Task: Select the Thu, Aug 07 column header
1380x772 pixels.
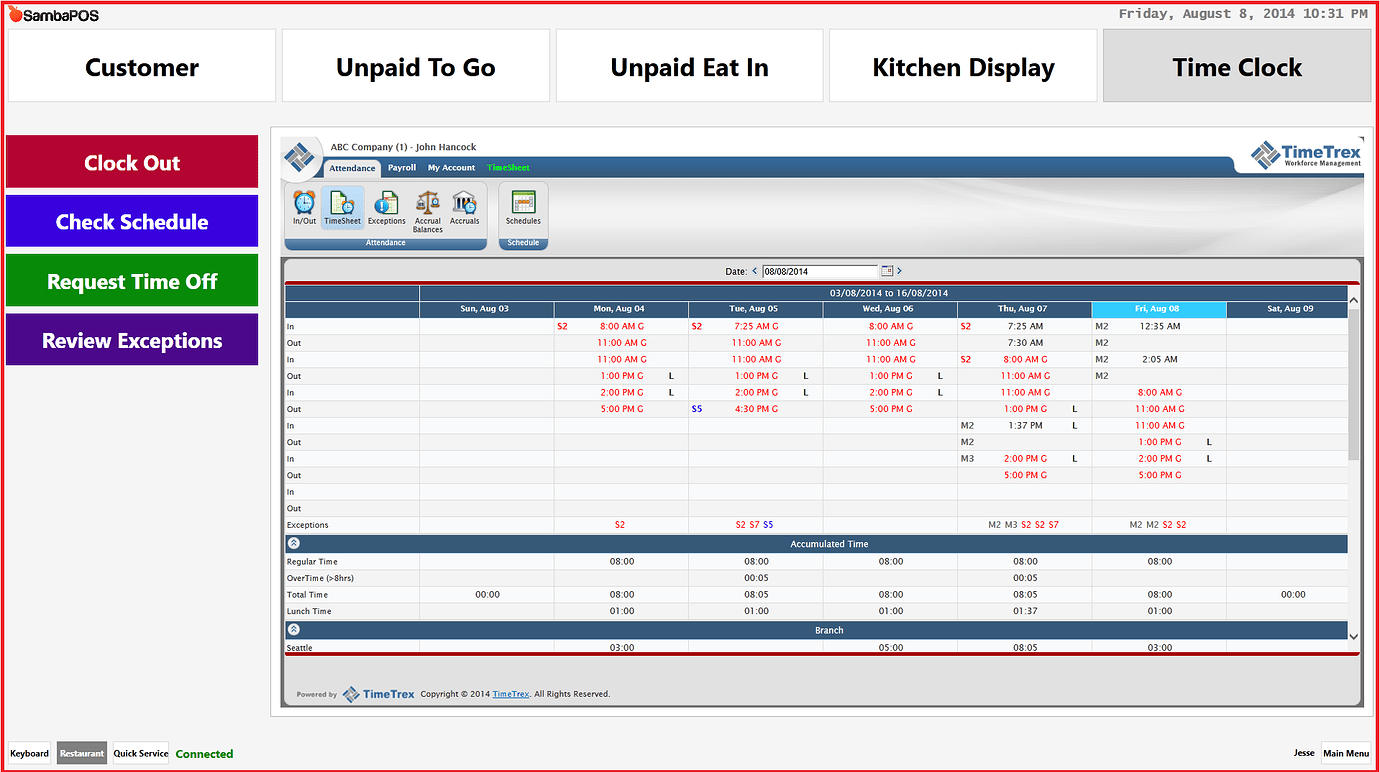Action: pos(1024,309)
